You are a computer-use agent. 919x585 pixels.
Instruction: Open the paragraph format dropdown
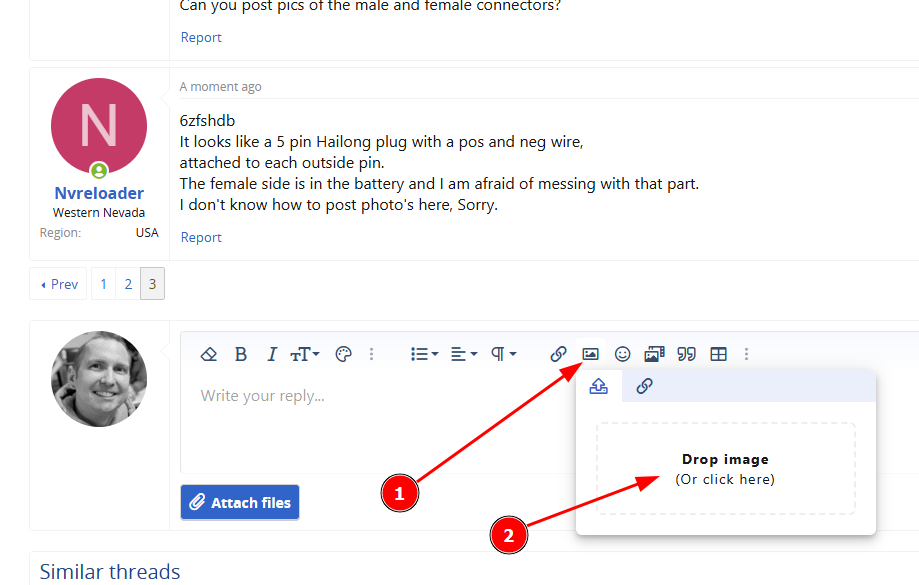[503, 354]
